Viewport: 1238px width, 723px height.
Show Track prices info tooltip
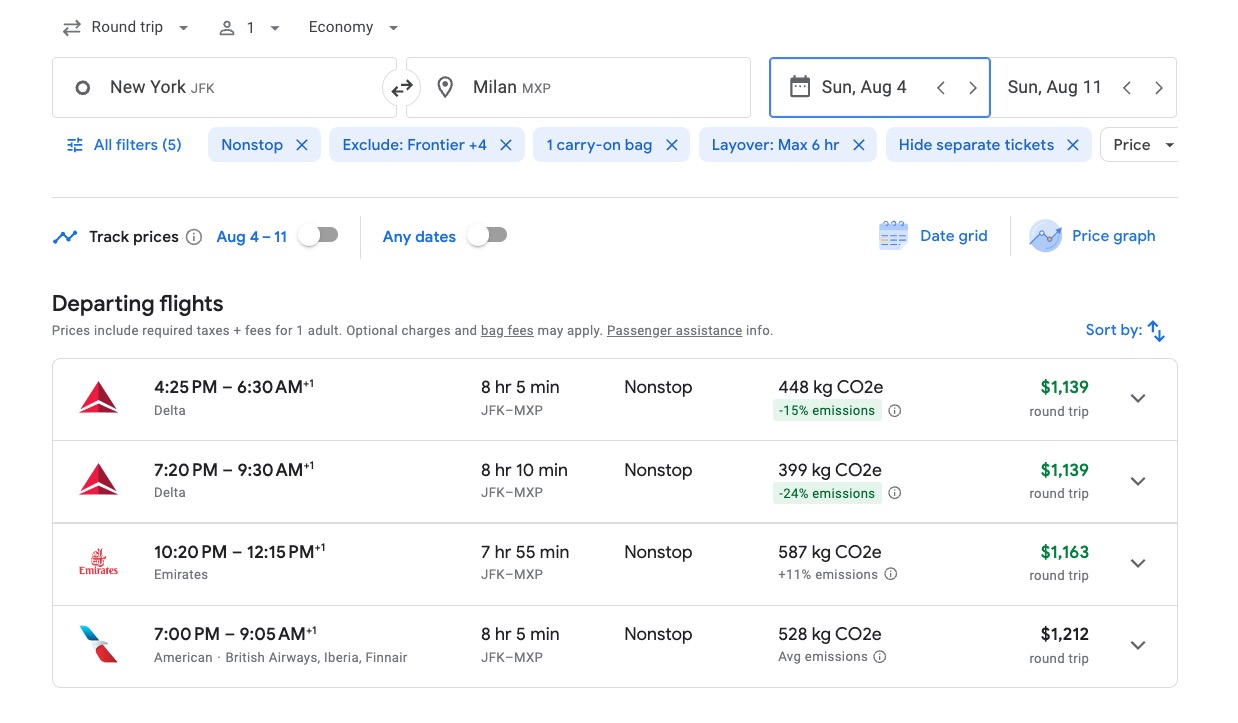click(x=194, y=237)
